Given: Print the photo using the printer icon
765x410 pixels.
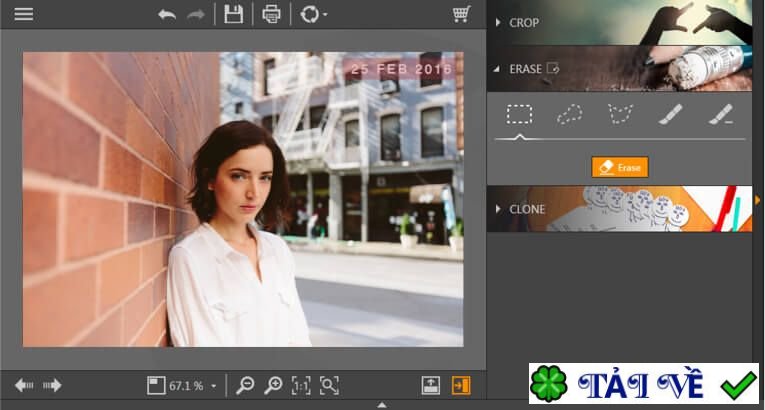Looking at the screenshot, I should click(x=271, y=14).
